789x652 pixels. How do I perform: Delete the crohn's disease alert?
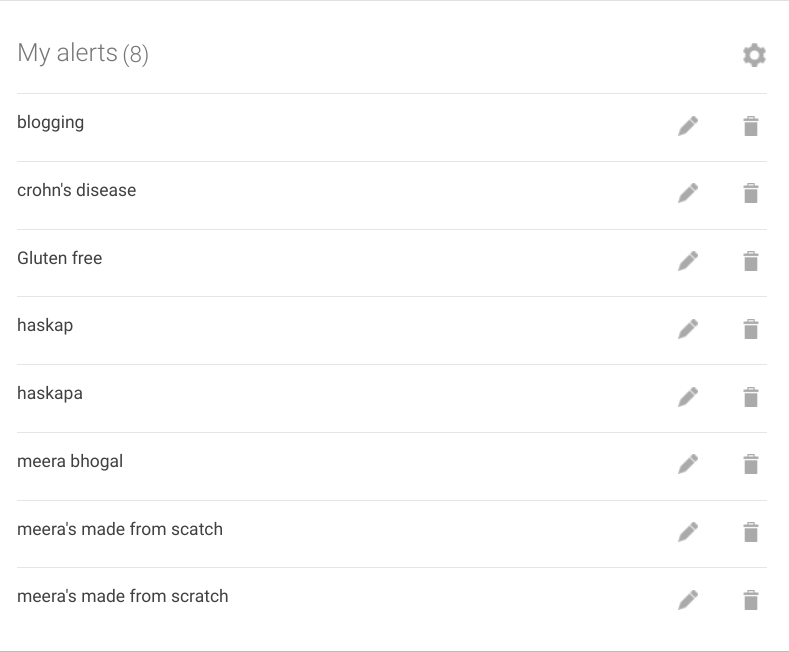[751, 193]
